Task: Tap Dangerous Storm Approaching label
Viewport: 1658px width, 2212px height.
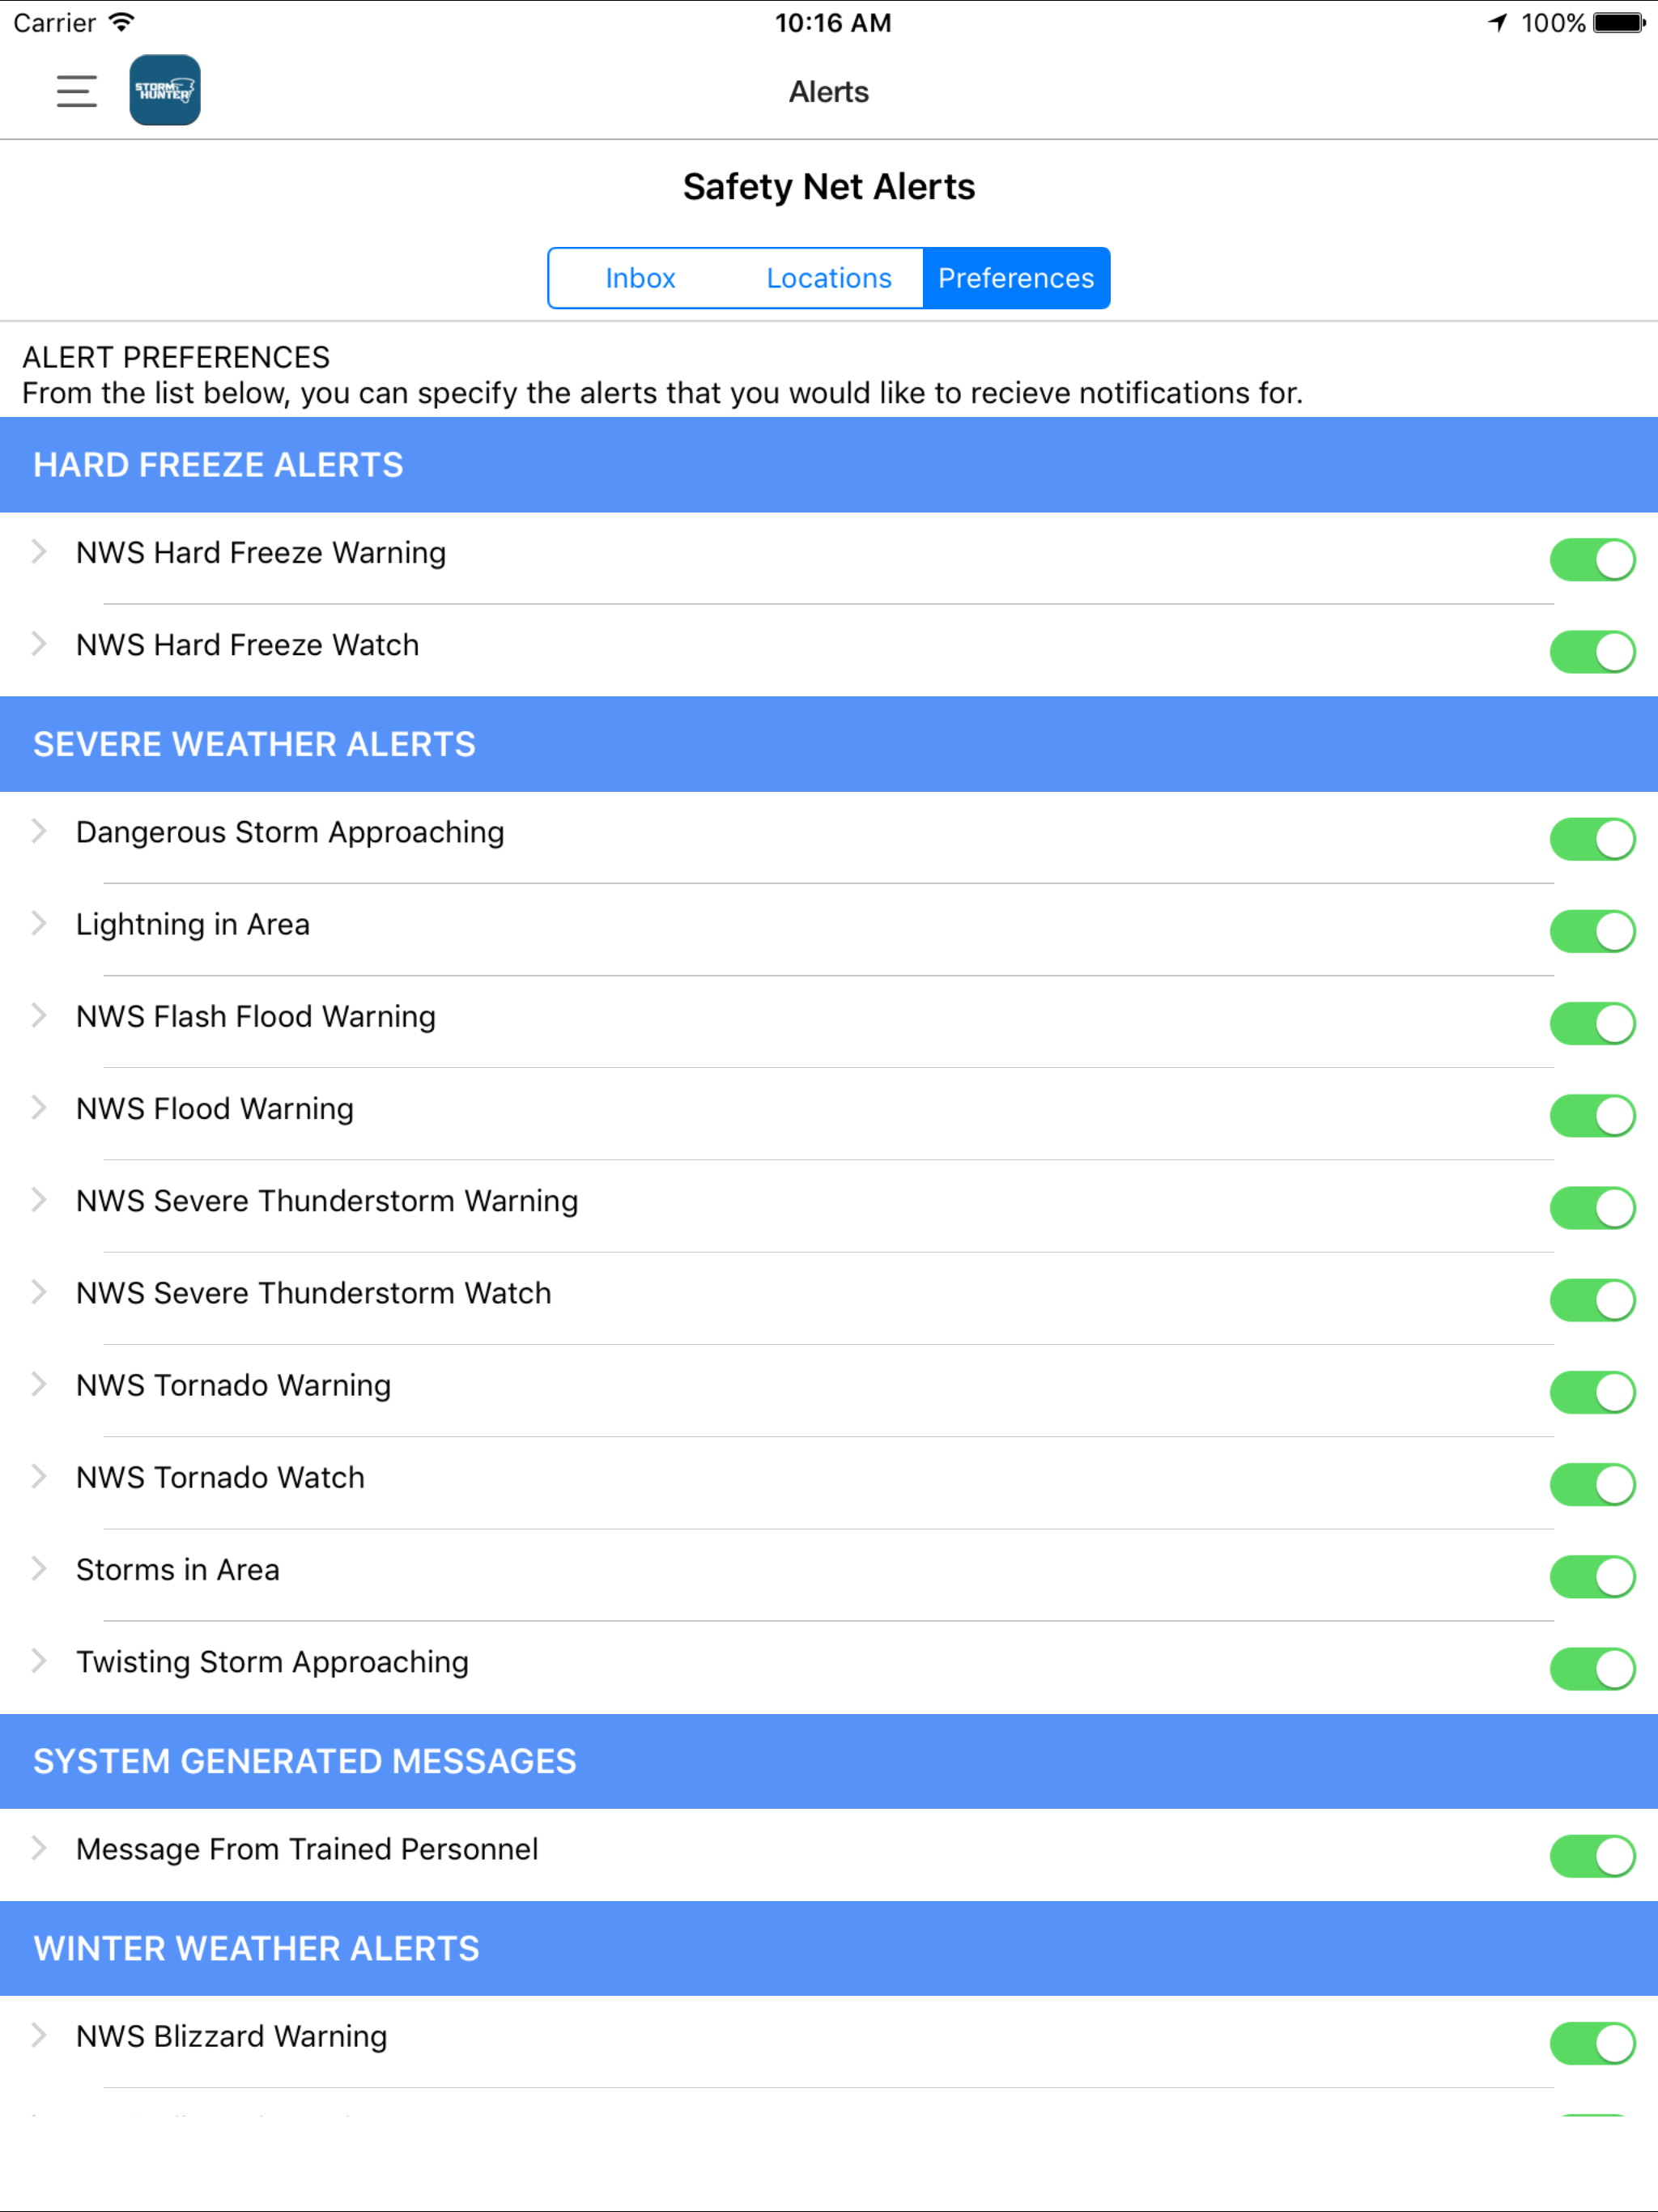Action: point(290,833)
